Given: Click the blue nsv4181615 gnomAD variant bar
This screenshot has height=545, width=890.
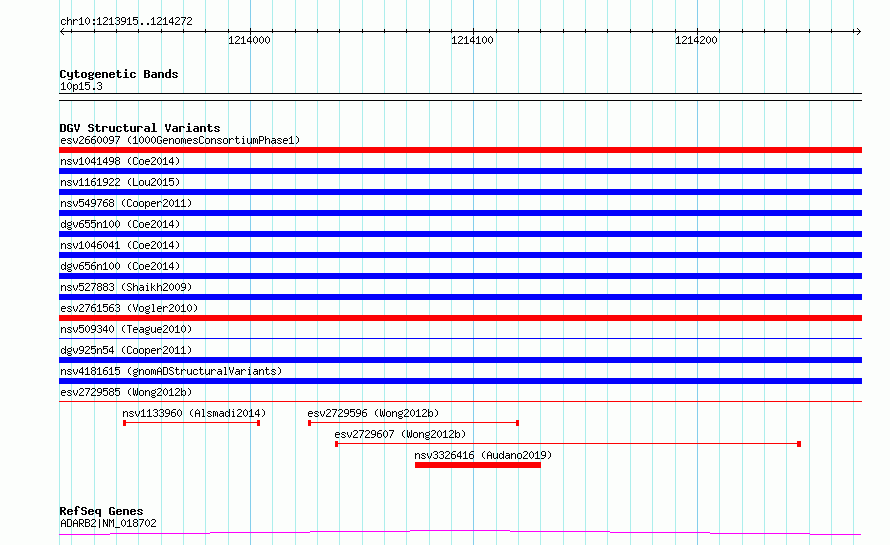Looking at the screenshot, I should [x=460, y=381].
